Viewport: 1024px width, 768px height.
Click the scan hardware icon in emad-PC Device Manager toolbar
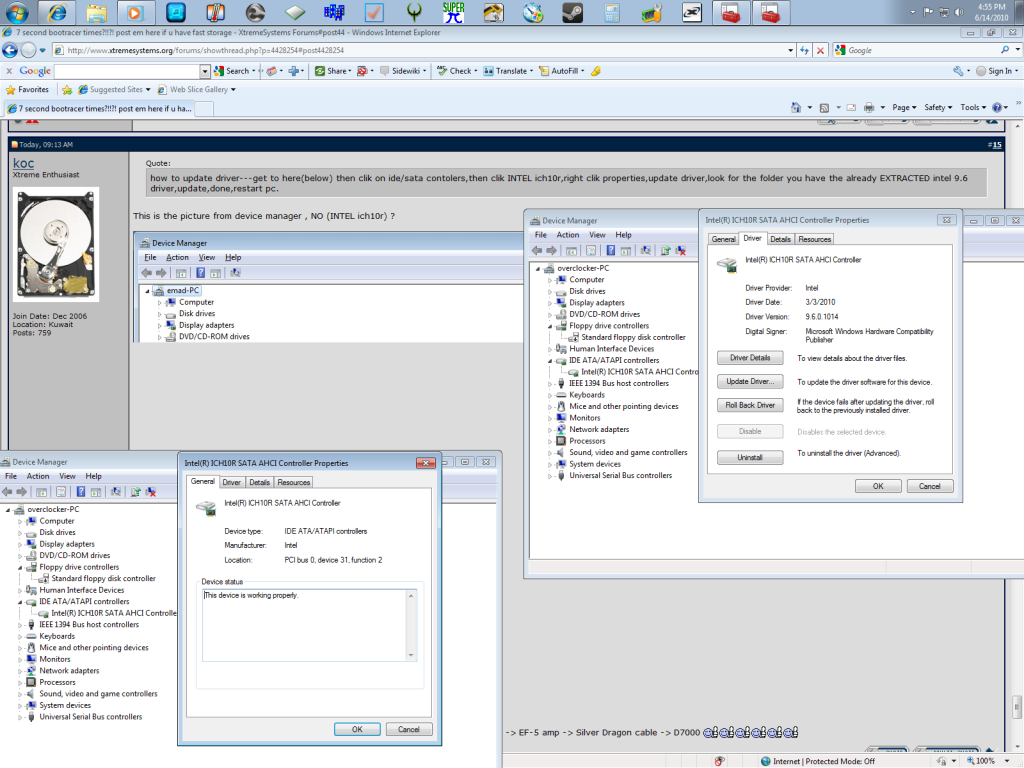click(x=235, y=273)
